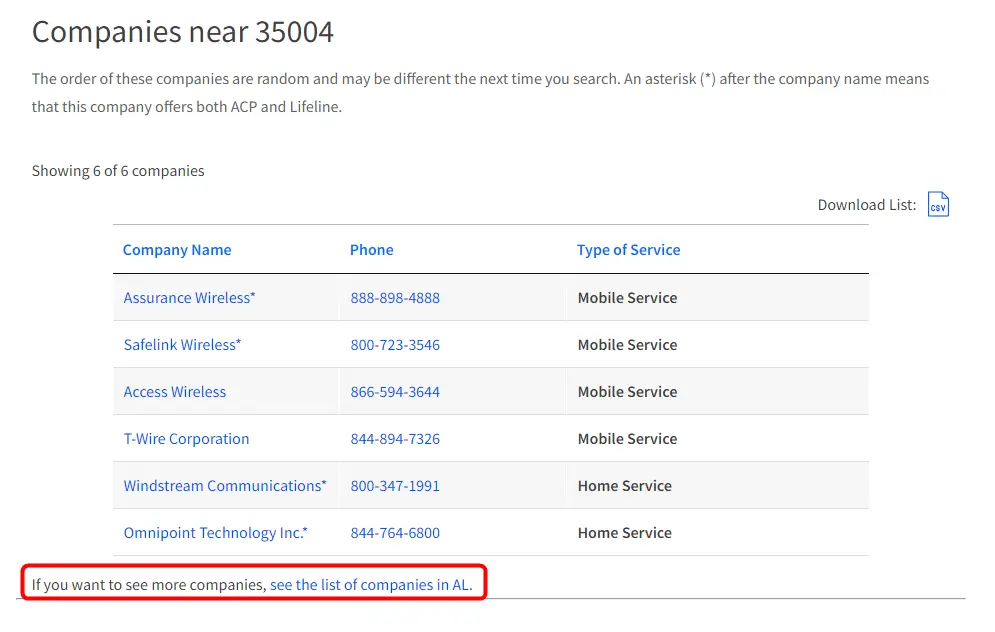Open the Safelink Wireless company link
This screenshot has height=632, width=995.
click(182, 345)
